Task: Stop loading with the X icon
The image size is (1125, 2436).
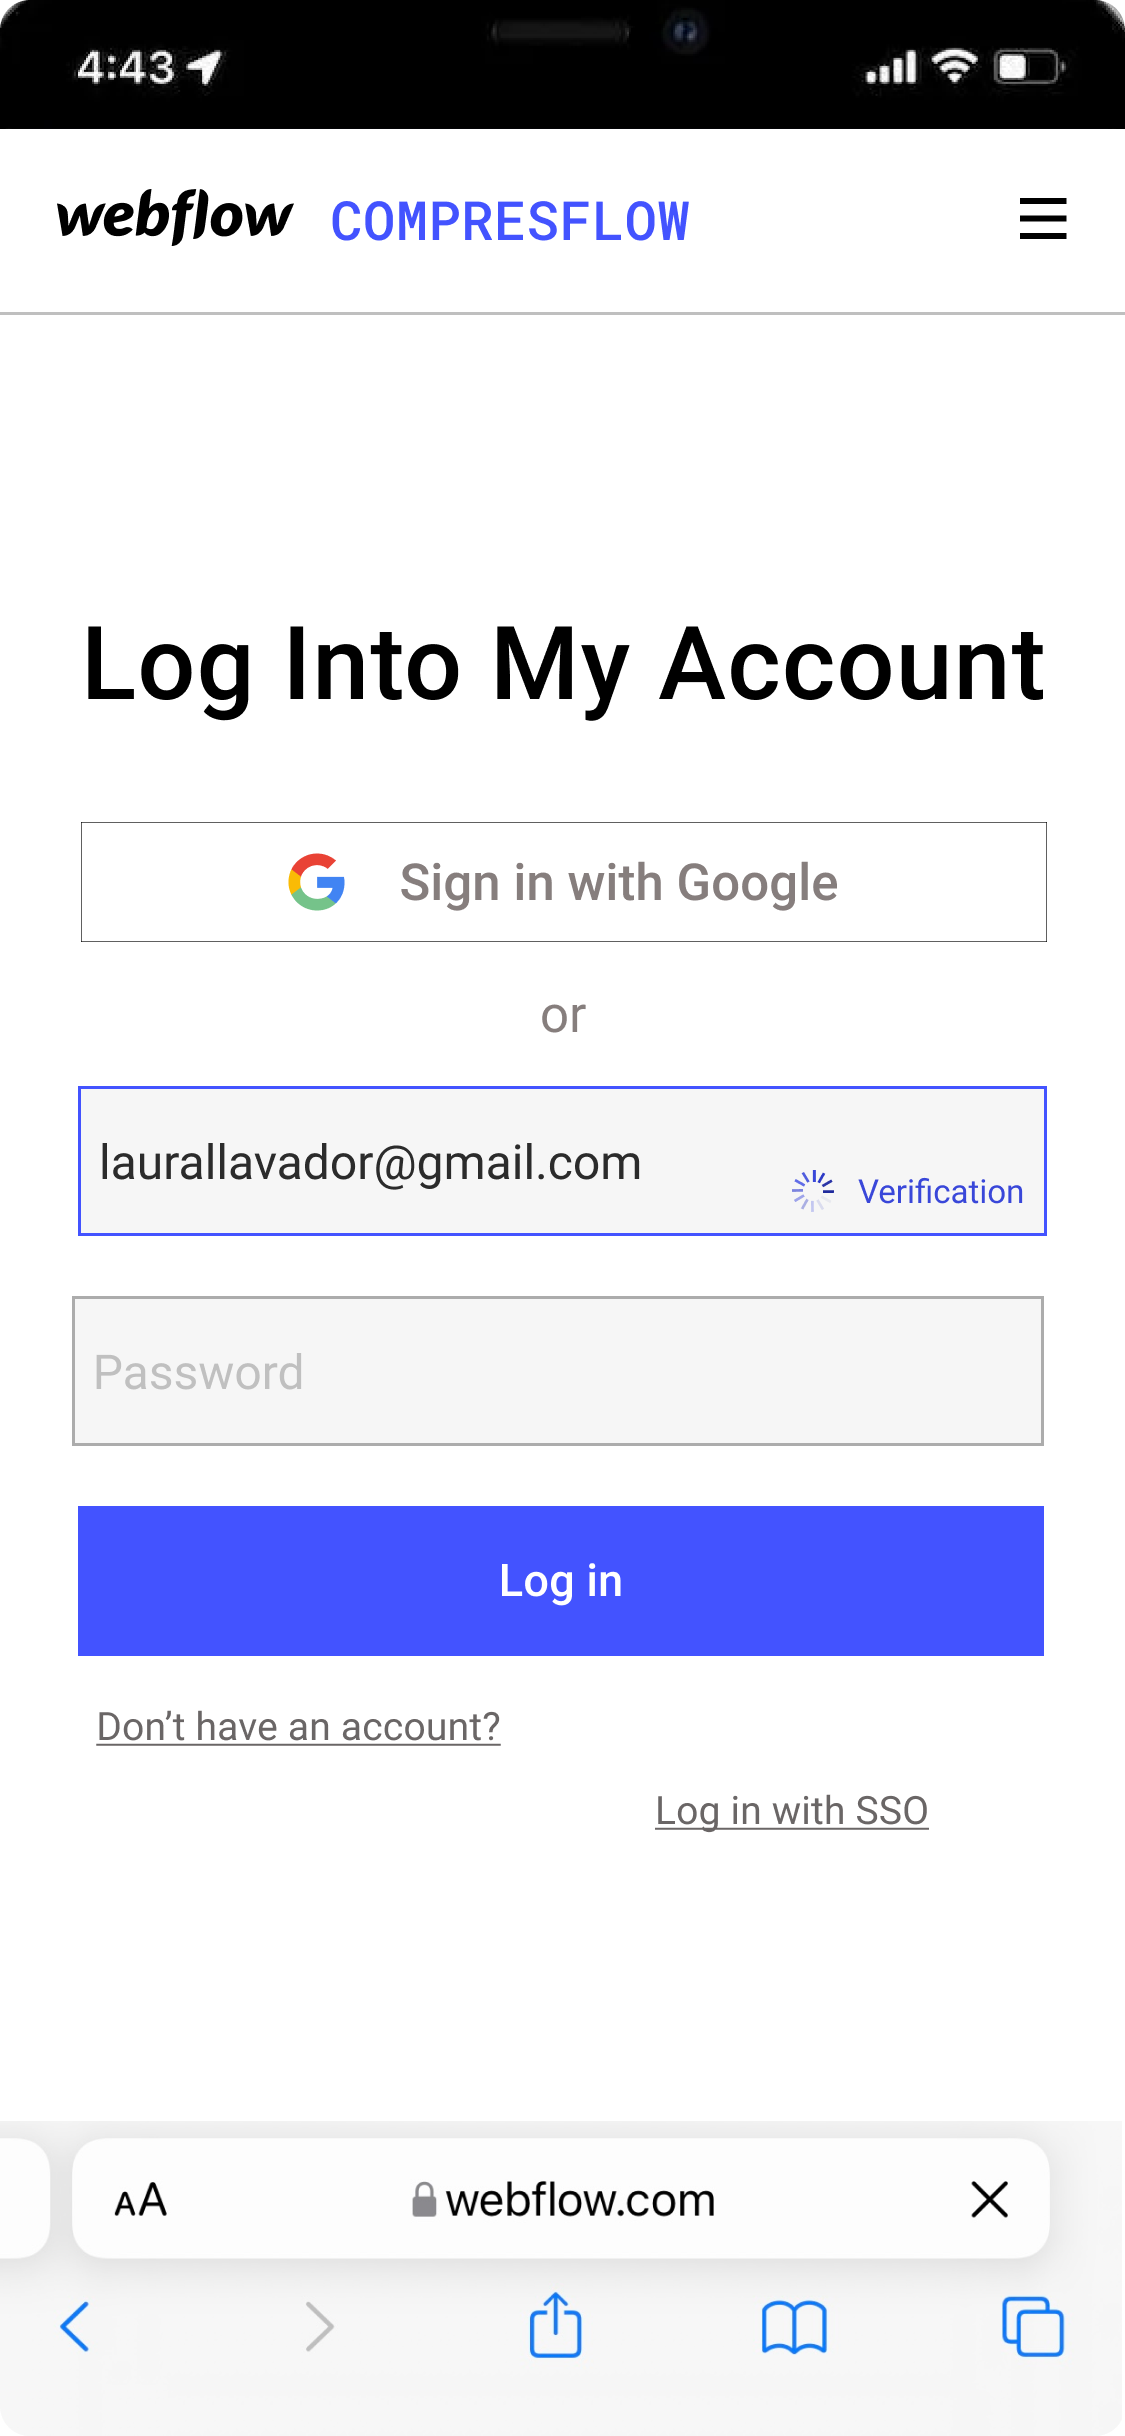Action: pos(989,2199)
